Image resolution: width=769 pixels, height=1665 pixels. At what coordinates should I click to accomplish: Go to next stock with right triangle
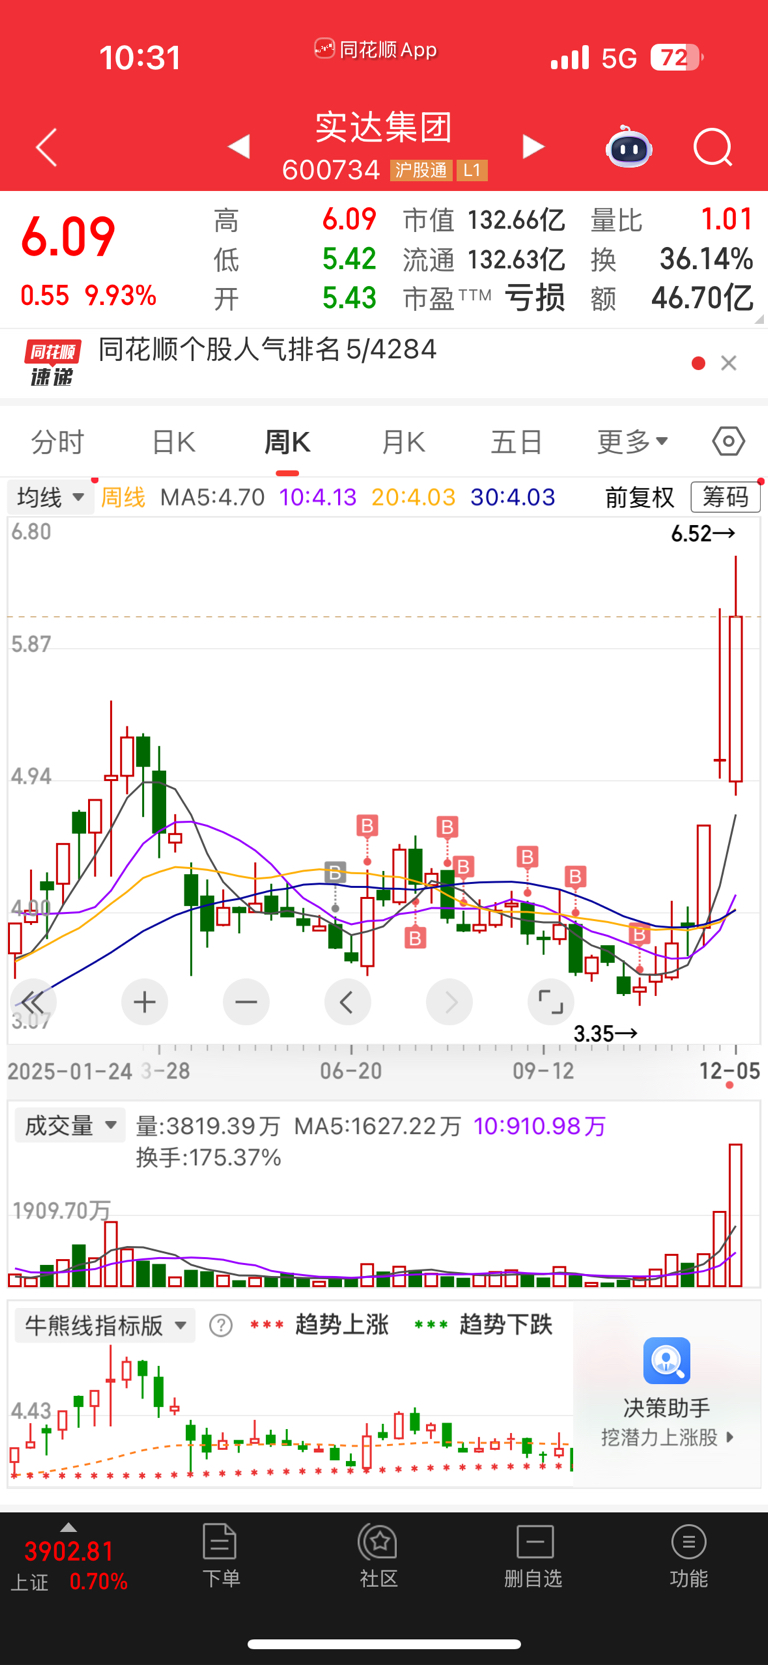coord(534,147)
